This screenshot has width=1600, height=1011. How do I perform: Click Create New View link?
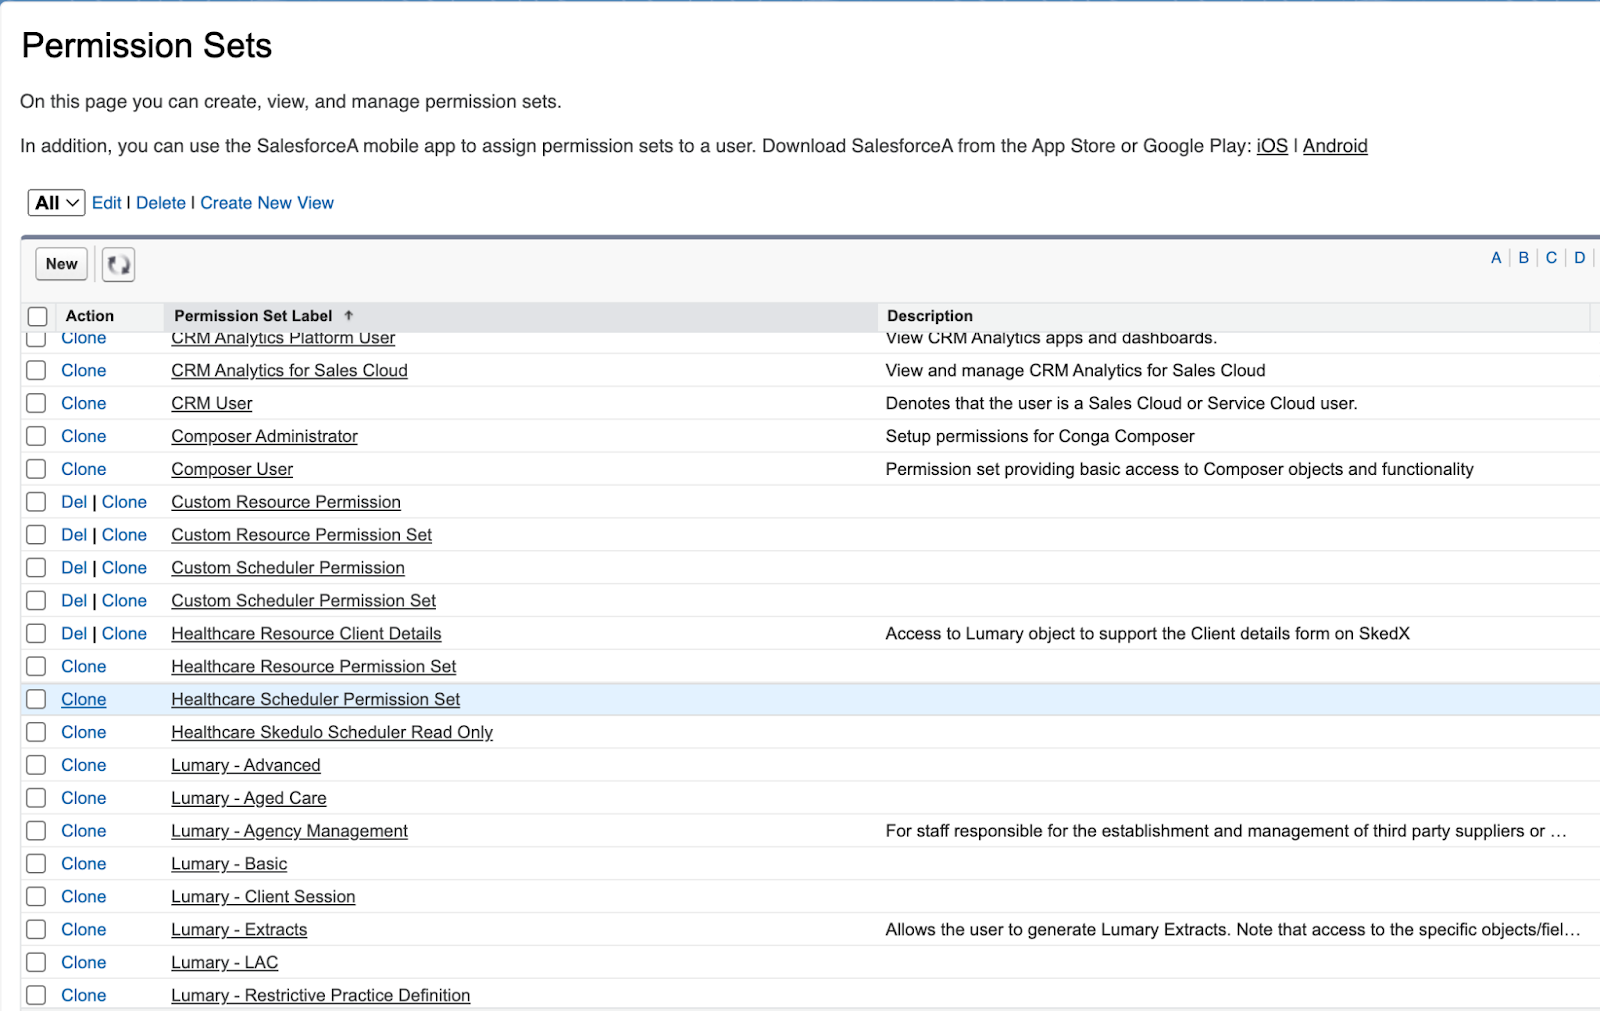click(267, 203)
